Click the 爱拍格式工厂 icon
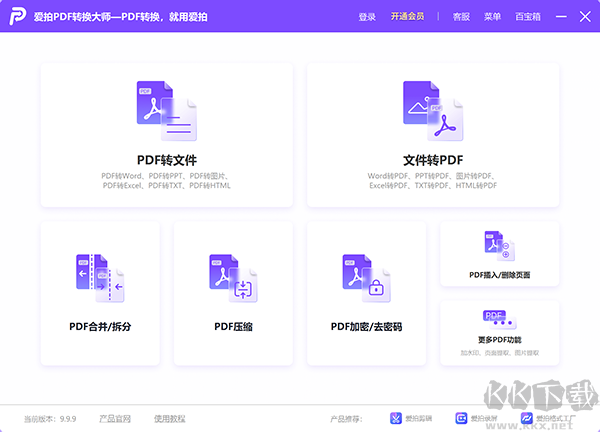600x432 pixels. coord(527,418)
